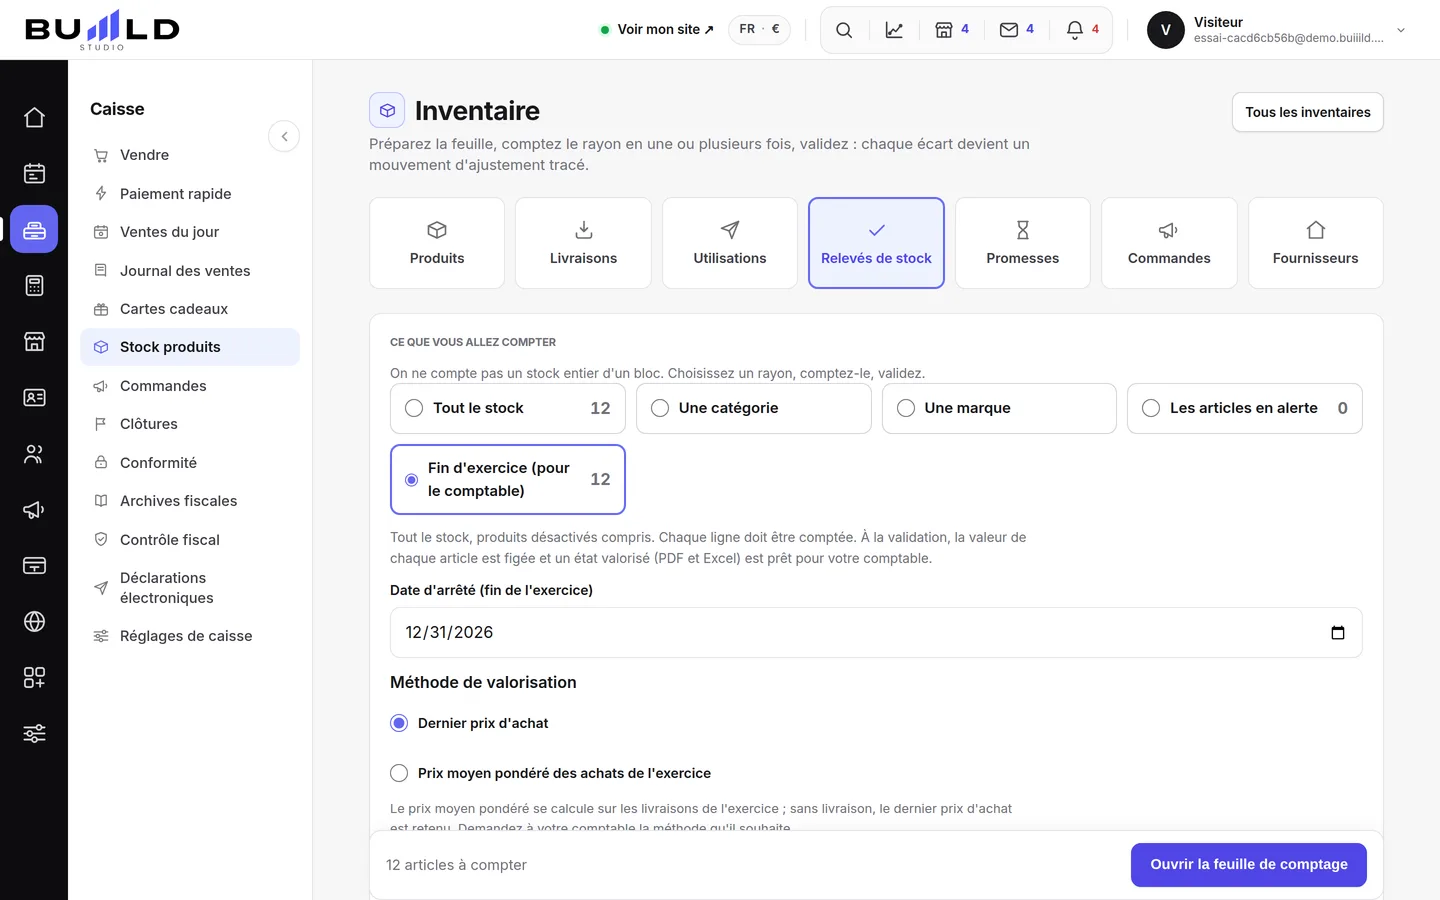The image size is (1440, 900).
Task: Collapse the Caisse sidebar with chevron
Action: pos(284,136)
